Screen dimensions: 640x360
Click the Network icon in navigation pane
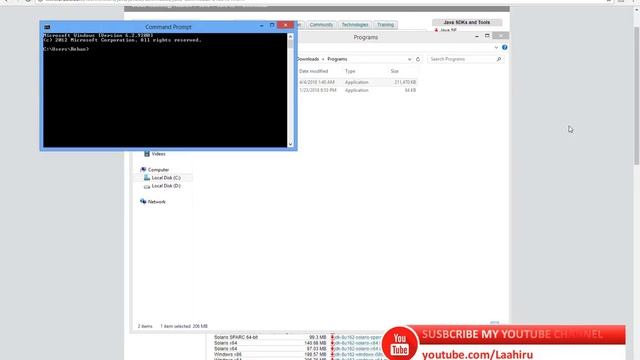143,201
